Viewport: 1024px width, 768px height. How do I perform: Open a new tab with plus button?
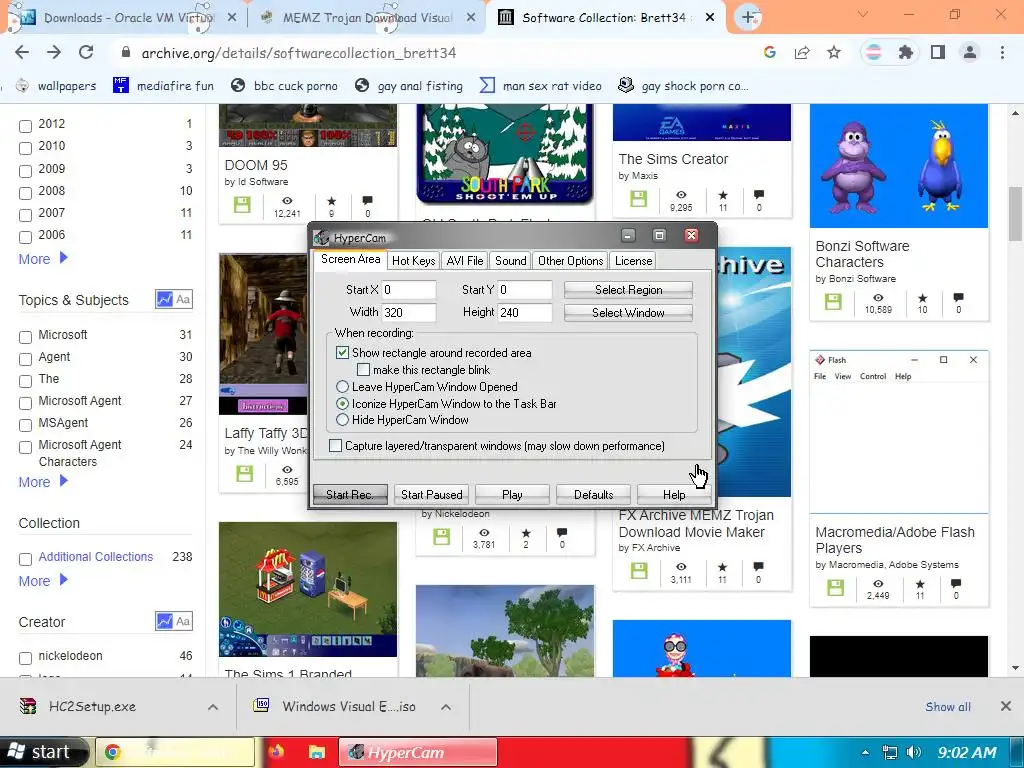point(749,18)
